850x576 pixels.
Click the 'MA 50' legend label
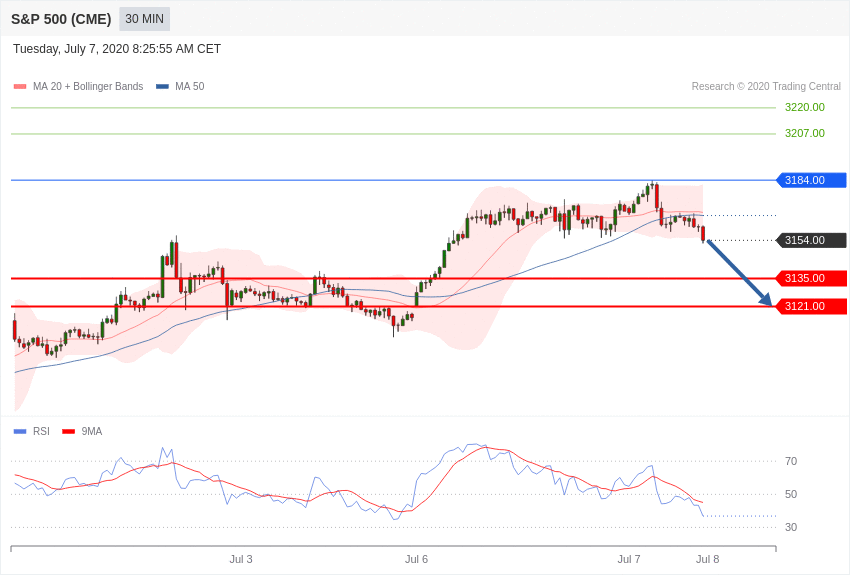click(x=190, y=86)
